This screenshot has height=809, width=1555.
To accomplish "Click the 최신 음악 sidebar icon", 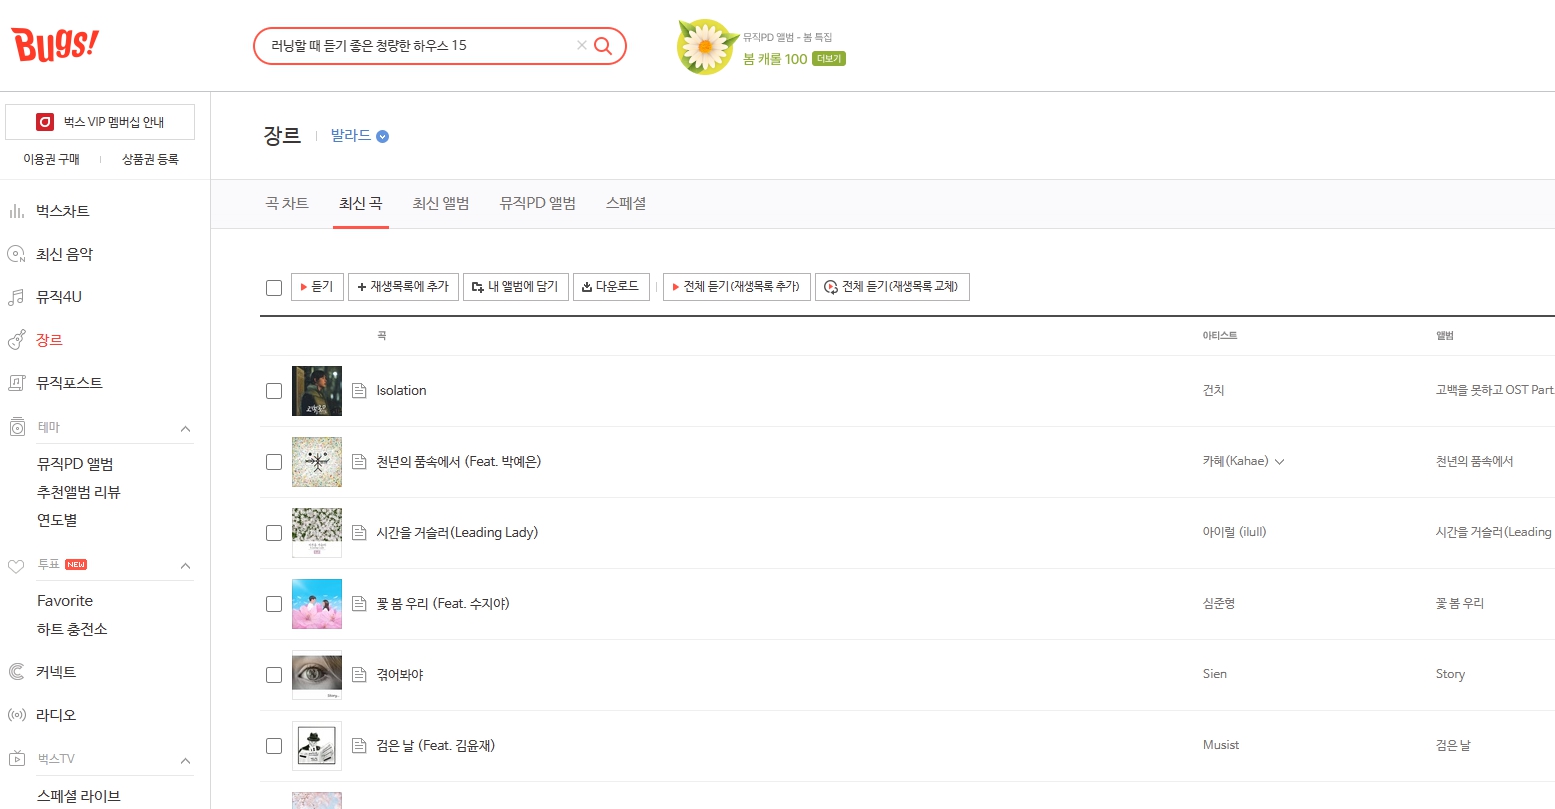I will point(16,254).
